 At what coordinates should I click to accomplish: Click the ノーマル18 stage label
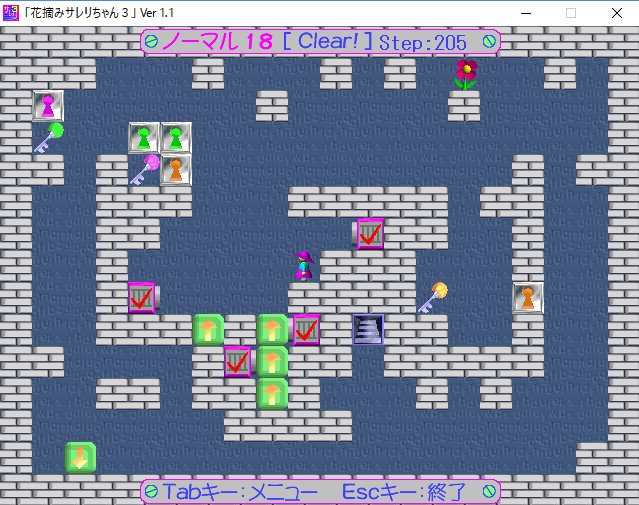click(x=218, y=42)
